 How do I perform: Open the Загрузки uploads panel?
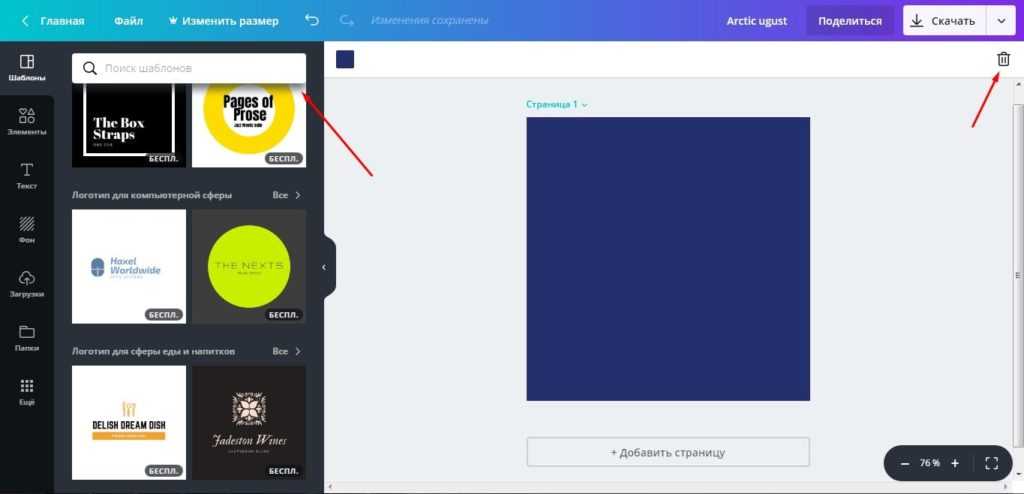[x=27, y=284]
